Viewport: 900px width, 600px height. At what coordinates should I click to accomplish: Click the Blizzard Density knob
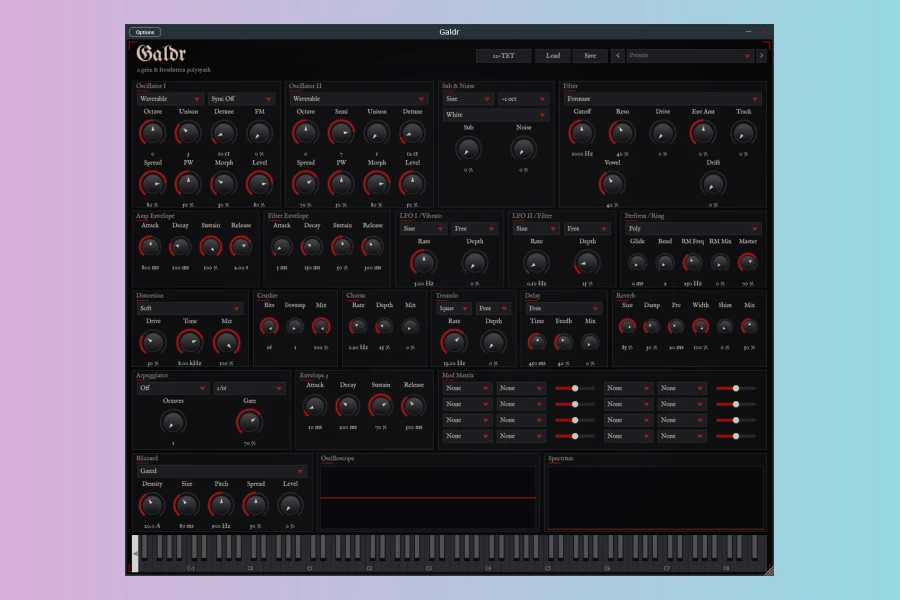[152, 505]
